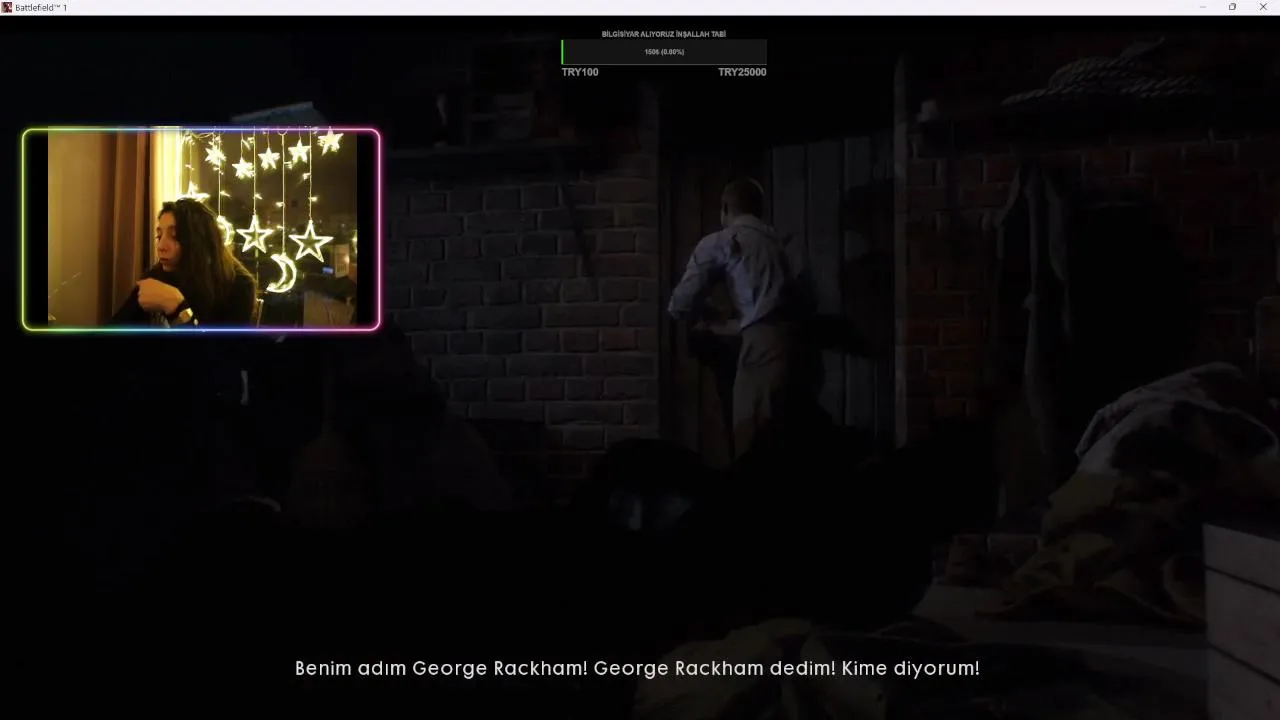This screenshot has width=1280, height=720.
Task: Click the 'Benim adım George Rackham' subtitle
Action: (637, 668)
